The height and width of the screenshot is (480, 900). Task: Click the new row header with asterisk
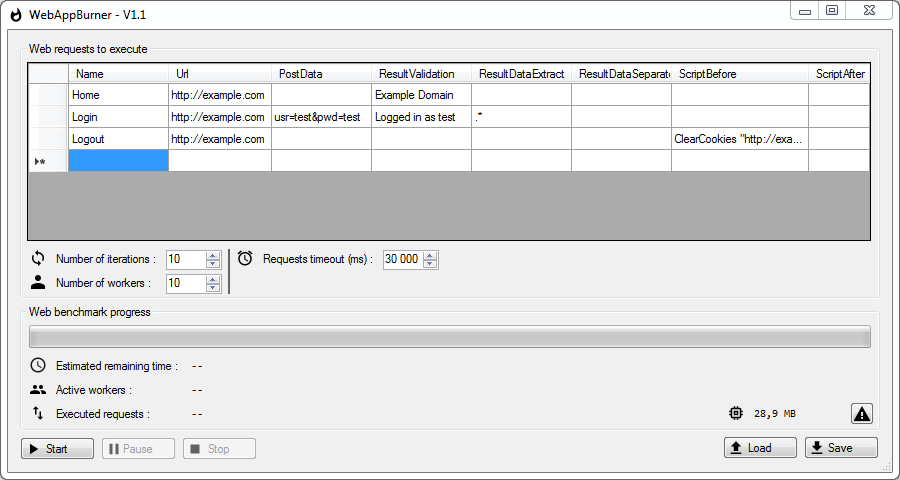click(48, 161)
